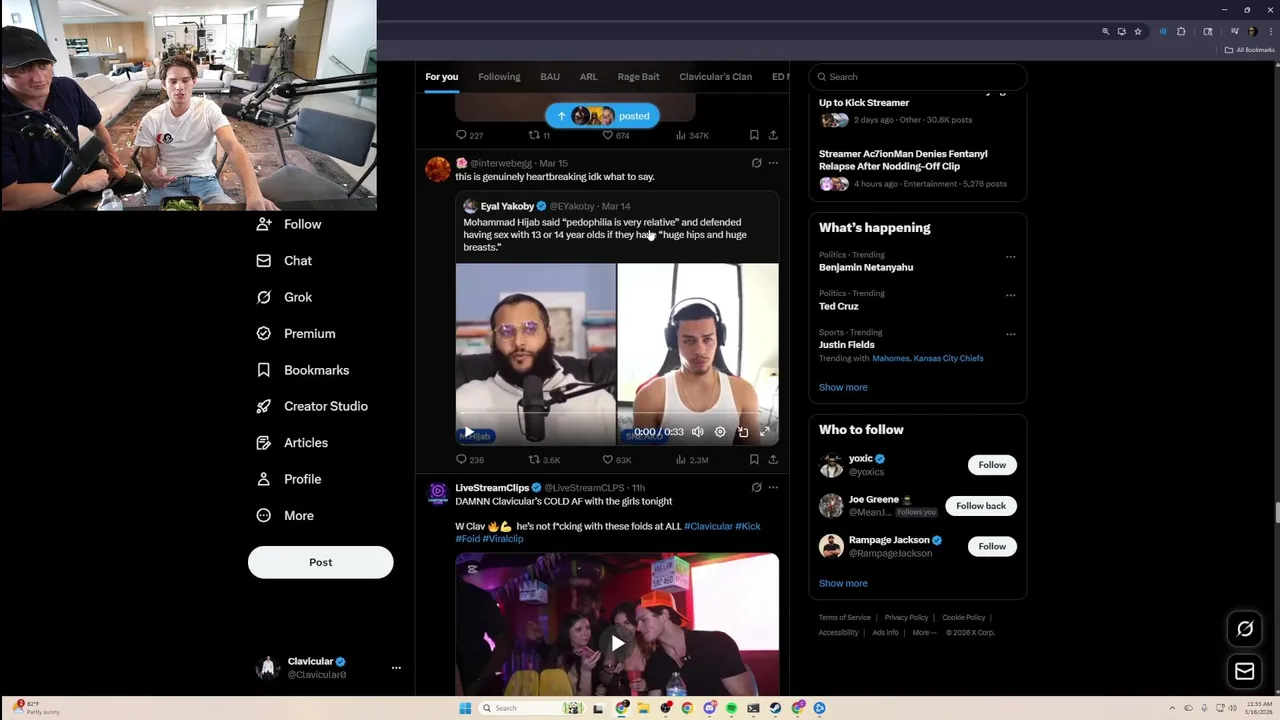The height and width of the screenshot is (720, 1280).
Task: Open Clavicular account options menu
Action: [396, 667]
